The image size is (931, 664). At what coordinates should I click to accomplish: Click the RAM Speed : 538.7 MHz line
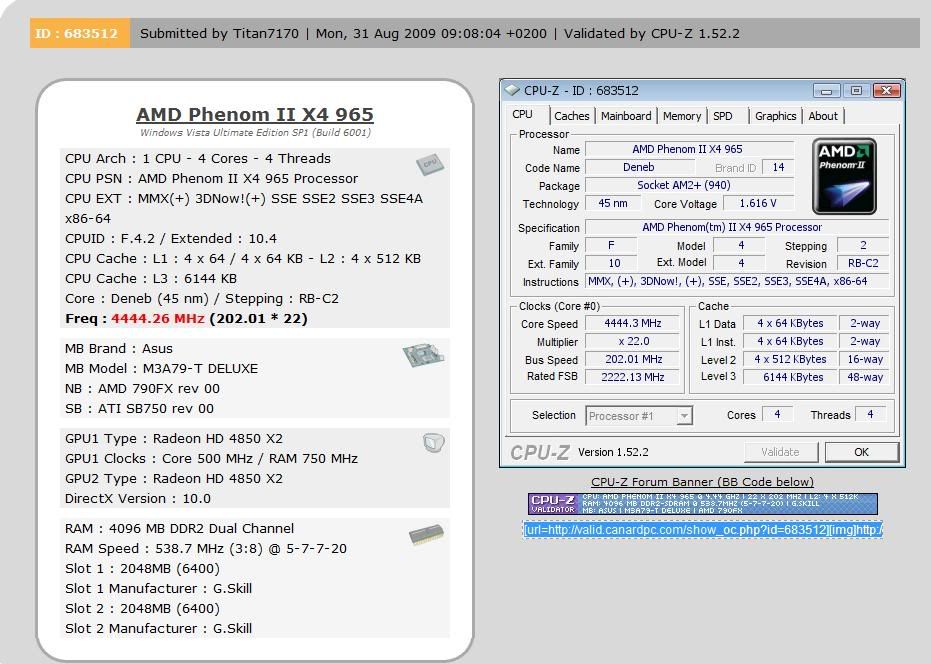[205, 548]
